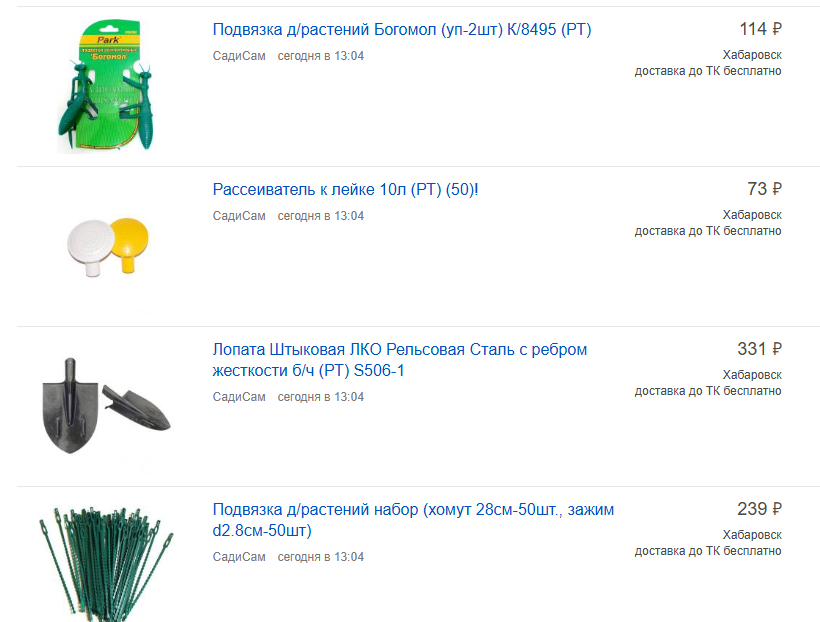This screenshot has width=820, height=622.
Task: Click 'доставка до ТК бесплатно' under 239 ₽
Action: [x=708, y=551]
